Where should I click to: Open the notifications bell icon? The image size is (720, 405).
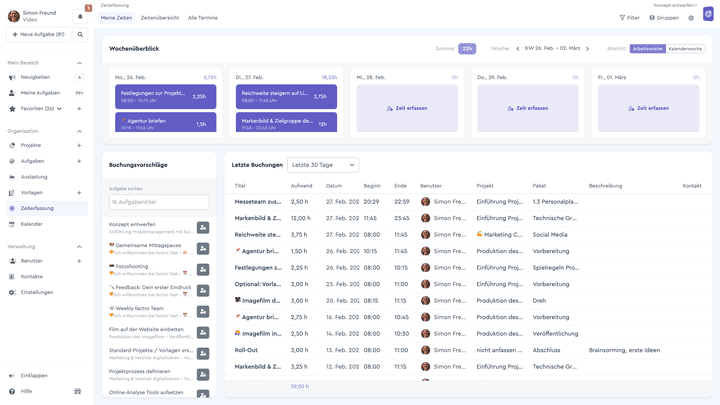pyautogui.click(x=80, y=16)
